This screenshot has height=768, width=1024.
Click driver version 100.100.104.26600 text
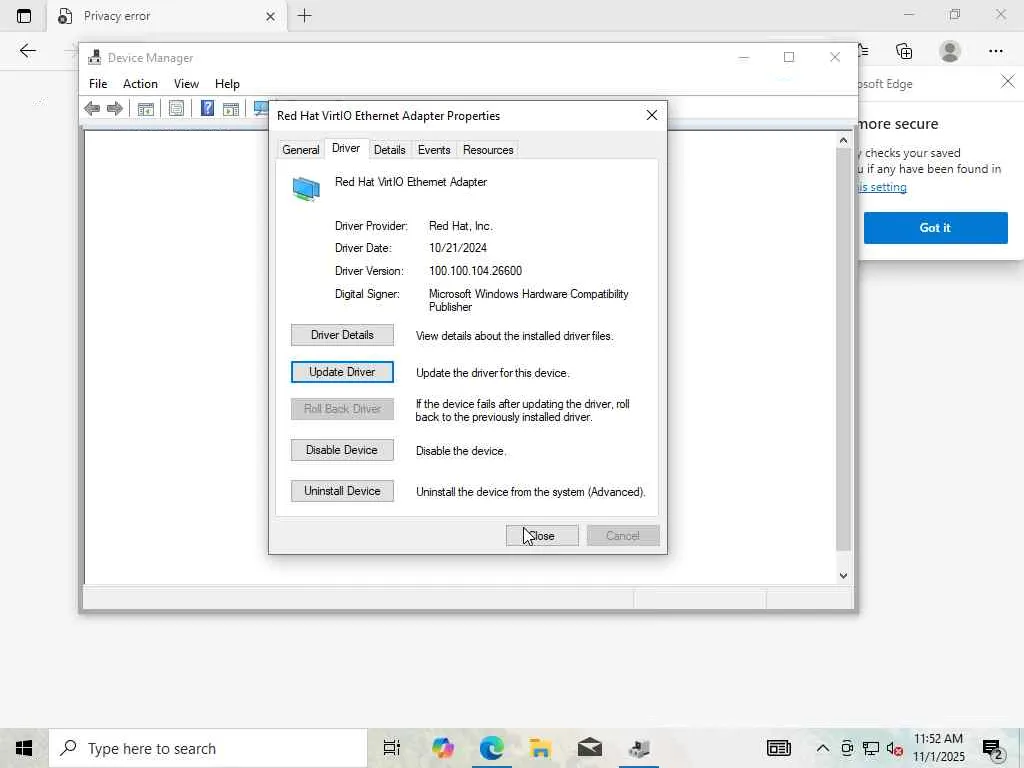point(475,271)
